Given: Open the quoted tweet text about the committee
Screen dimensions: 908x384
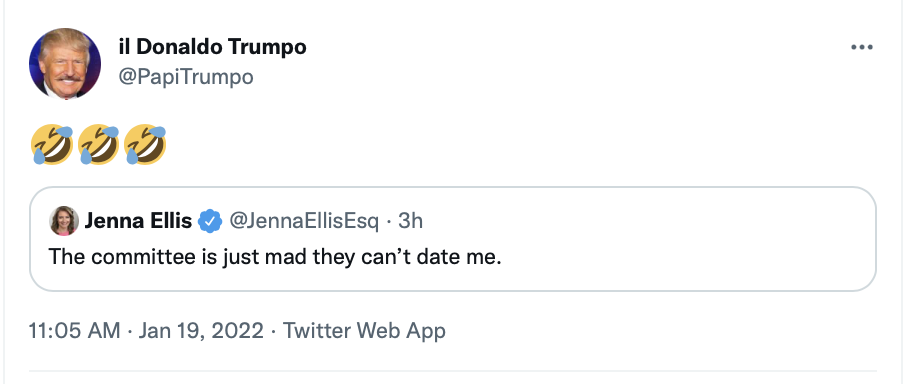Looking at the screenshot, I should 275,257.
